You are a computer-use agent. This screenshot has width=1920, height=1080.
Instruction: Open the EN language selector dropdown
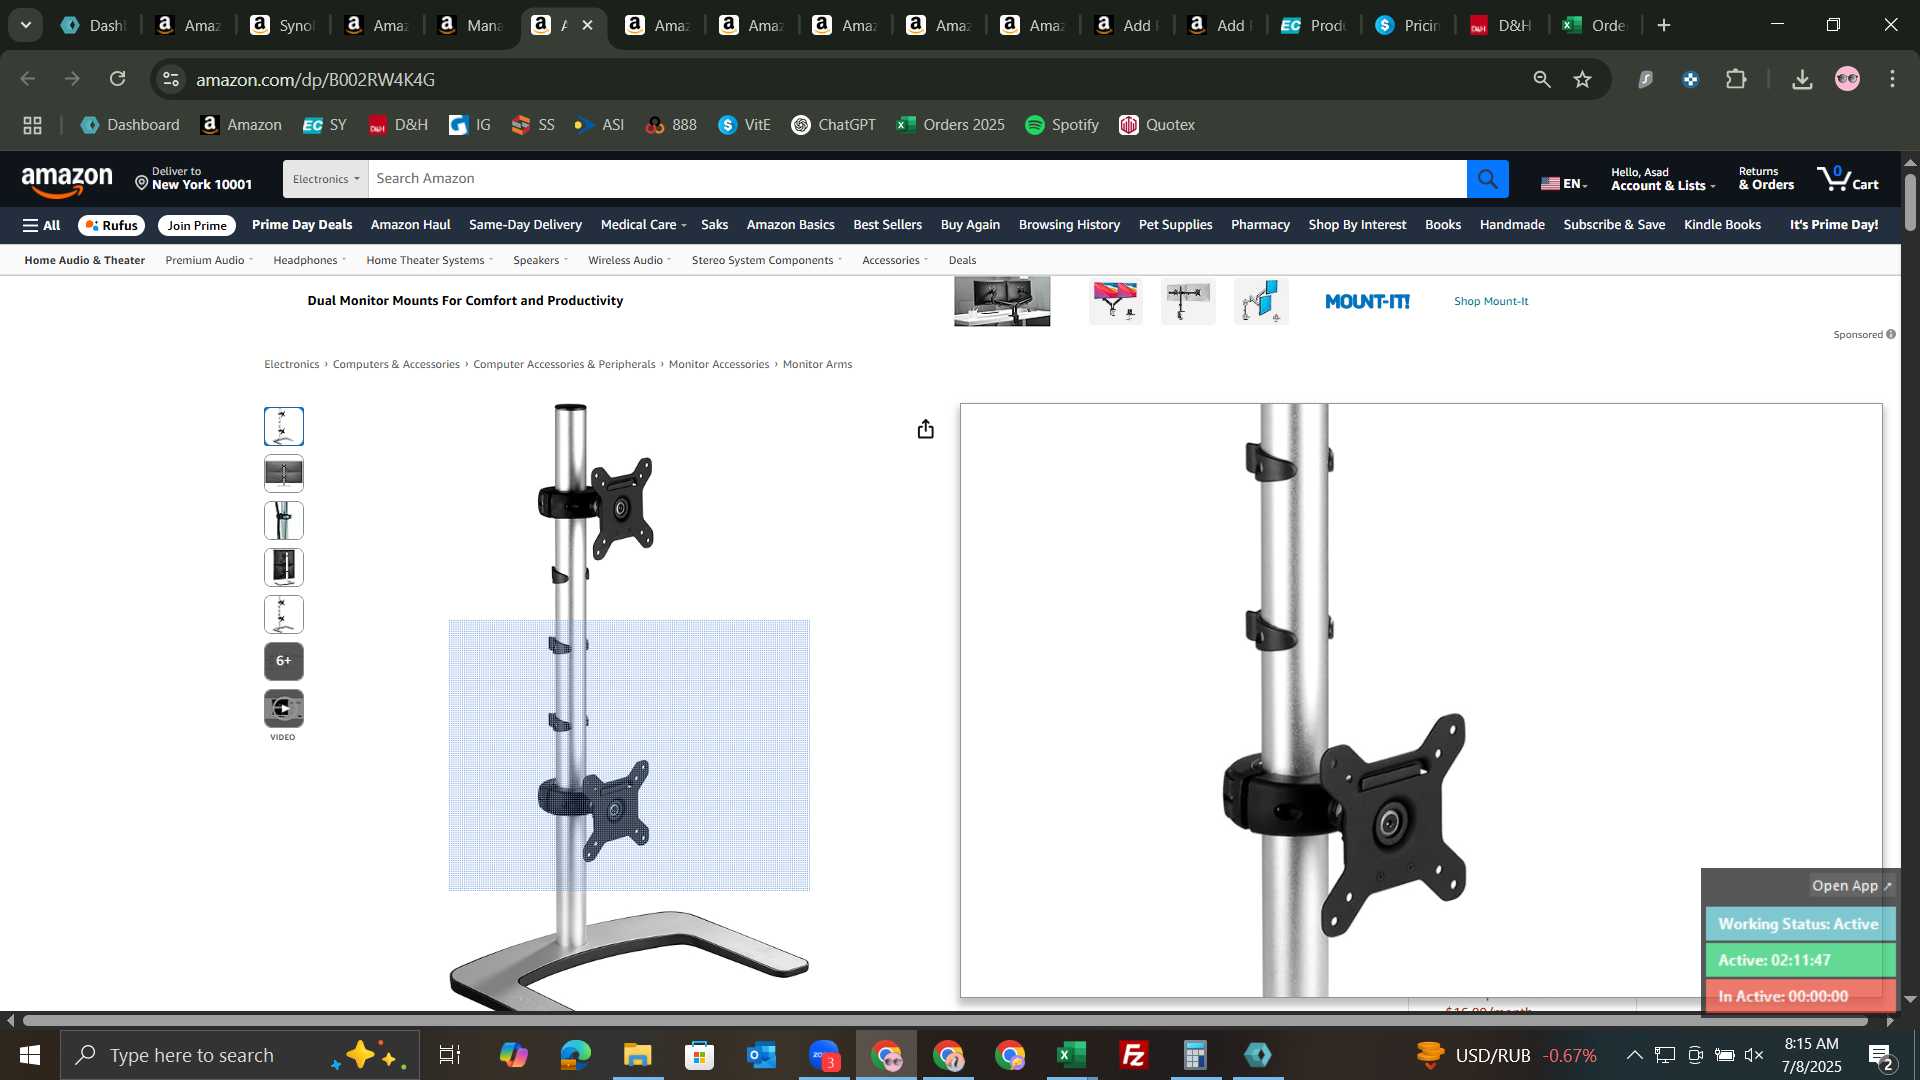coord(1564,184)
